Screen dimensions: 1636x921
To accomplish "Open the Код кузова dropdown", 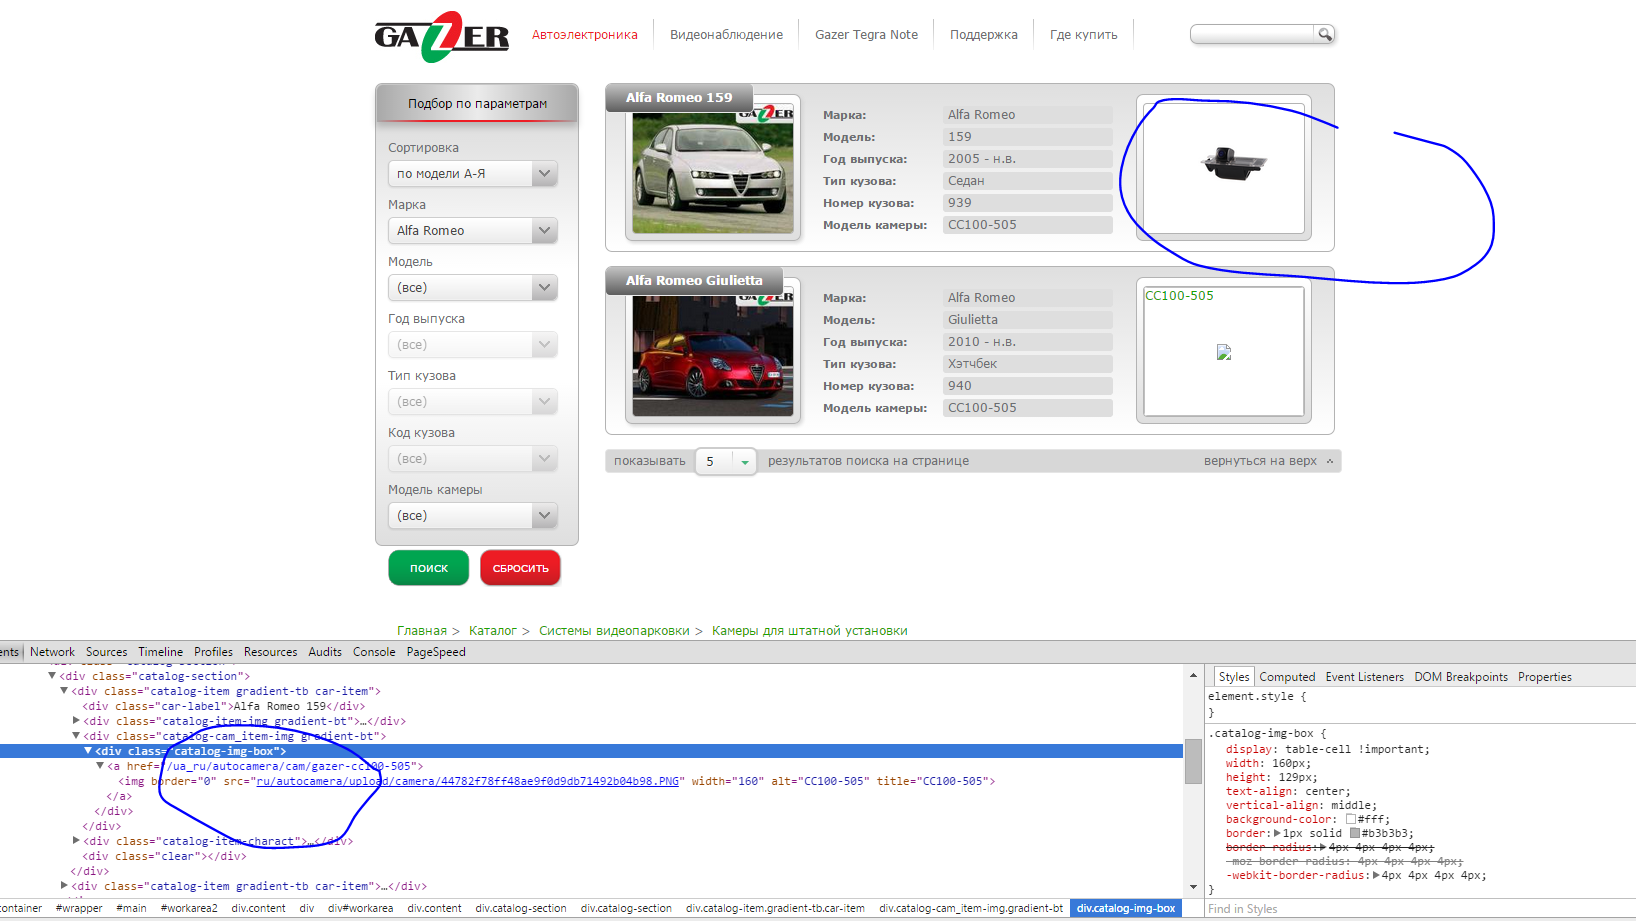I will pyautogui.click(x=473, y=459).
